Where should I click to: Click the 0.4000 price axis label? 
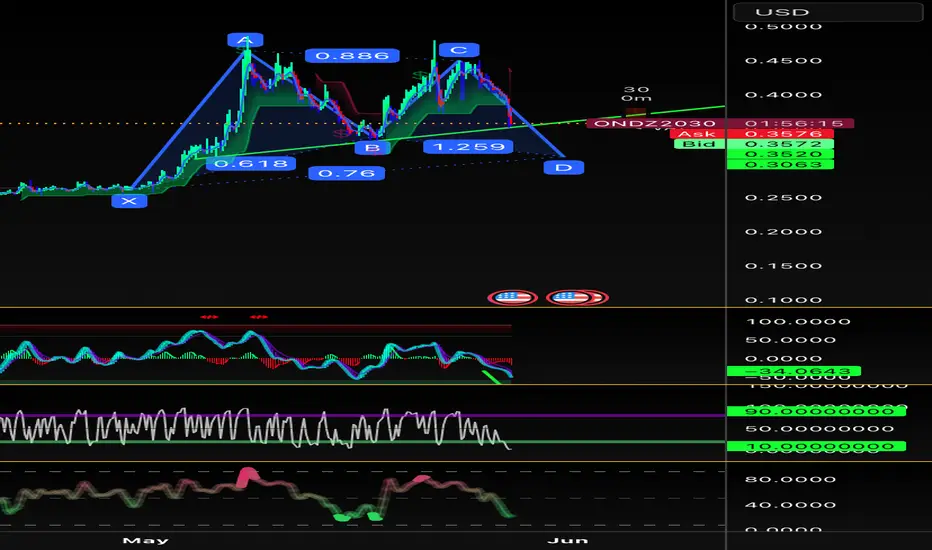click(x=783, y=95)
